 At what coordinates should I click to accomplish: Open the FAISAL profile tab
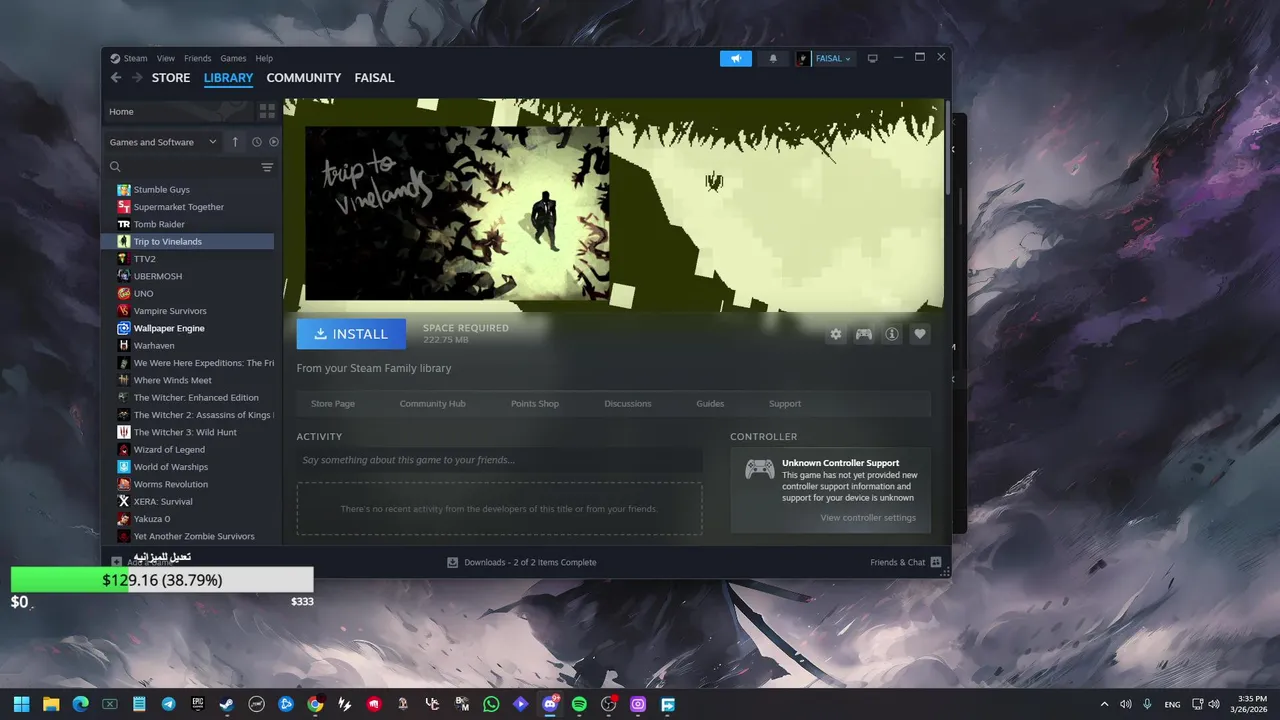click(375, 78)
